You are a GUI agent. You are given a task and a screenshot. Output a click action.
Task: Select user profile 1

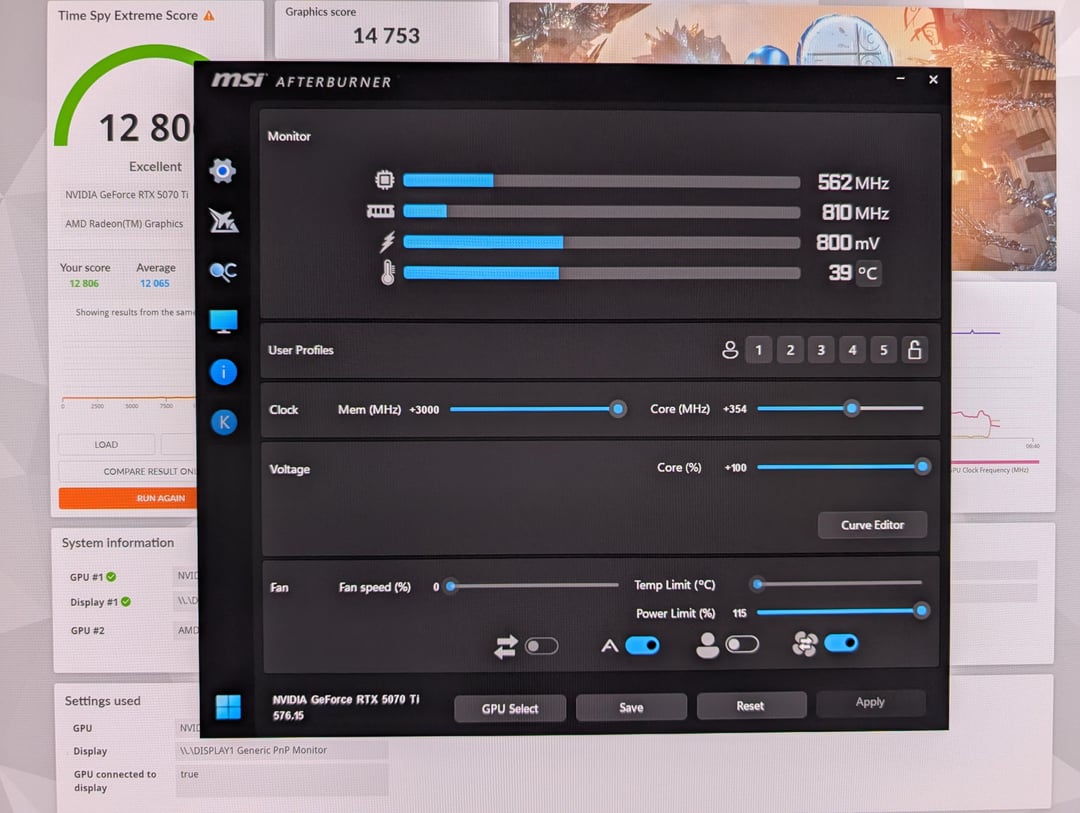(x=758, y=350)
